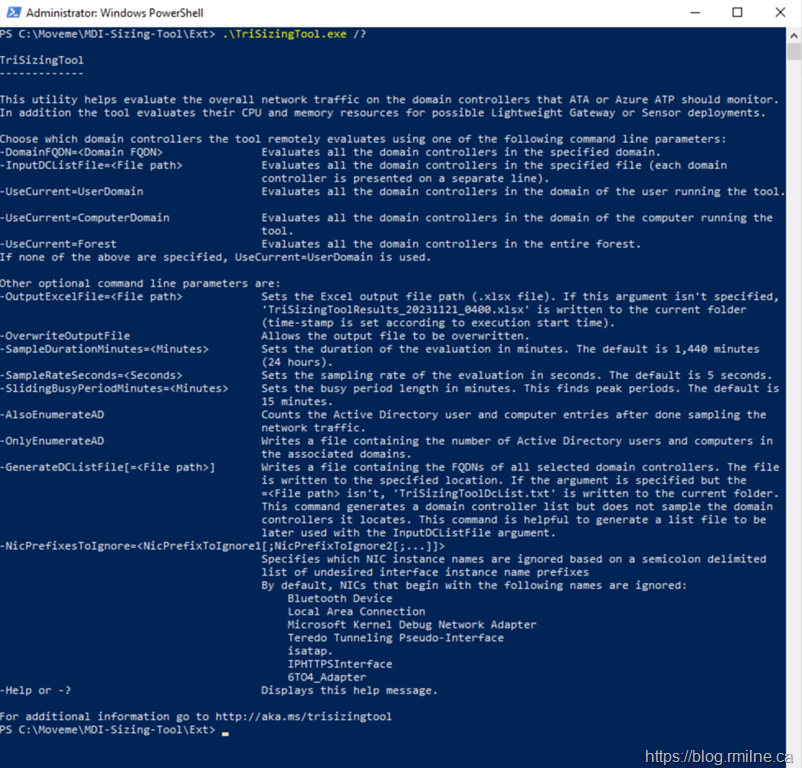The height and width of the screenshot is (768, 802).
Task: Click the blinking cursor at the last prompt
Action: pos(226,731)
